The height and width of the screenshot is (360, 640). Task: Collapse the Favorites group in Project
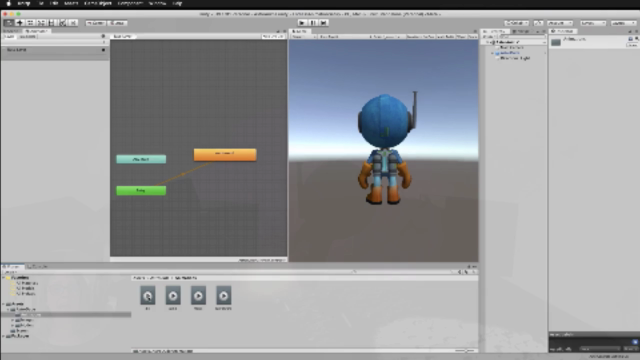tap(4, 278)
